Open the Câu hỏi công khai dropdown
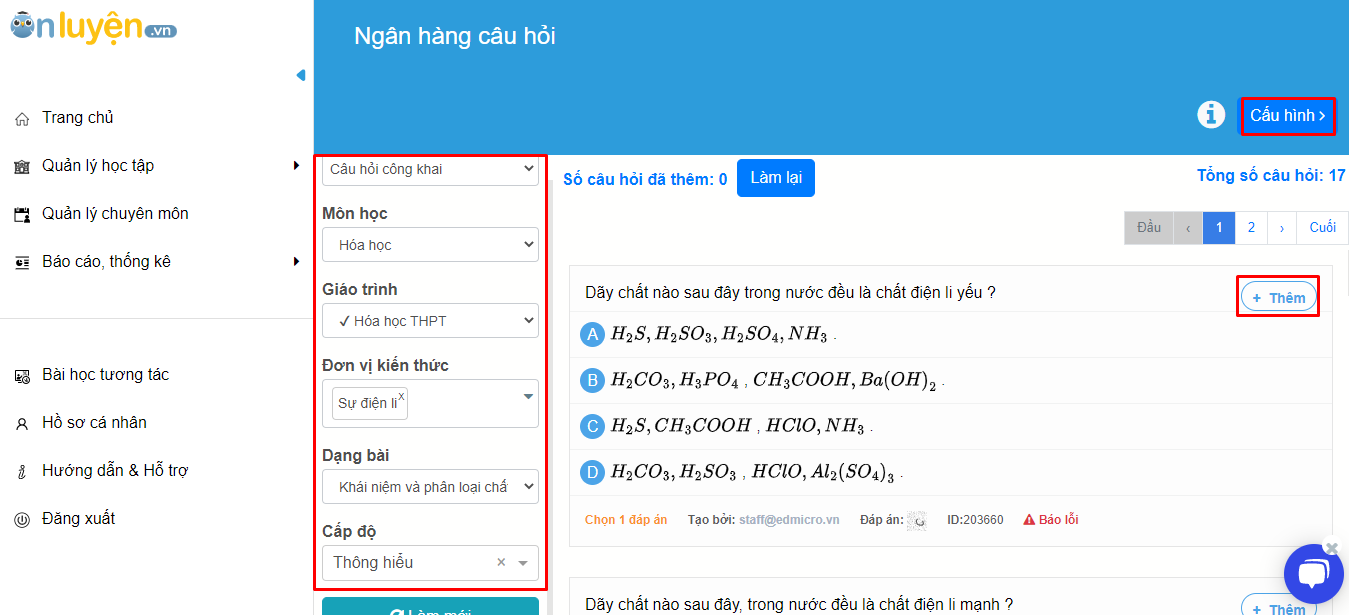The height and width of the screenshot is (615, 1349). pos(430,169)
